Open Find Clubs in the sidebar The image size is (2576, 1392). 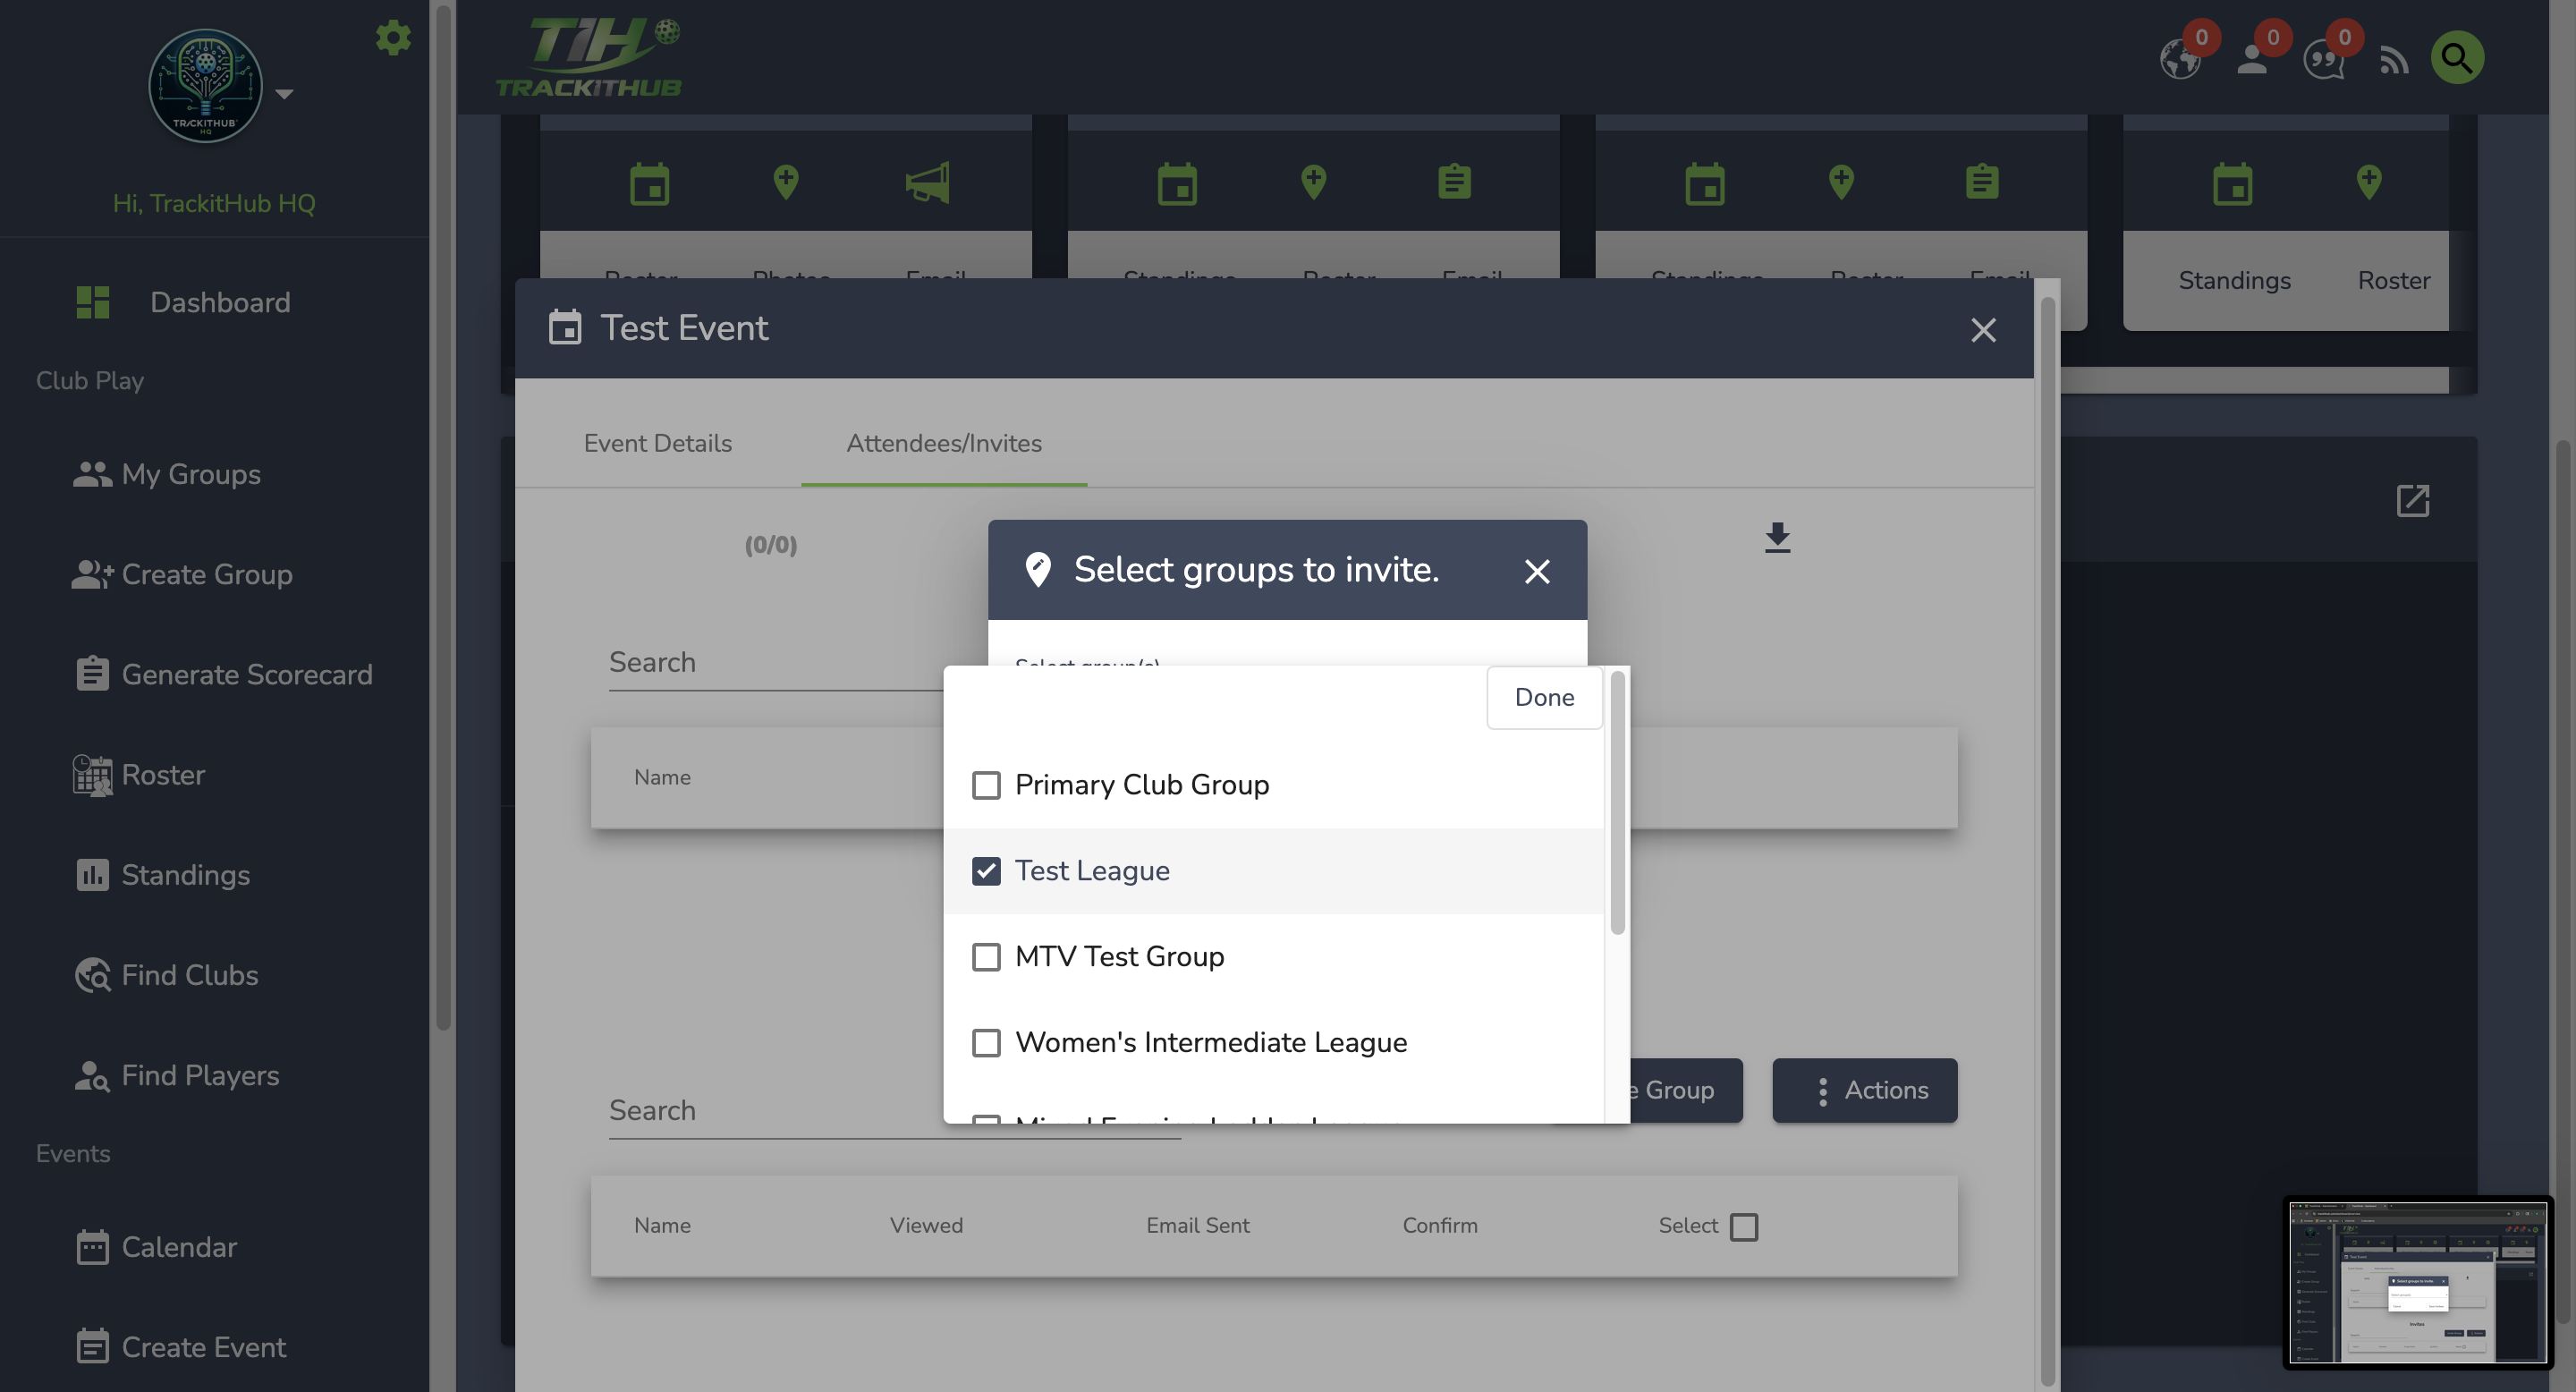(x=190, y=974)
